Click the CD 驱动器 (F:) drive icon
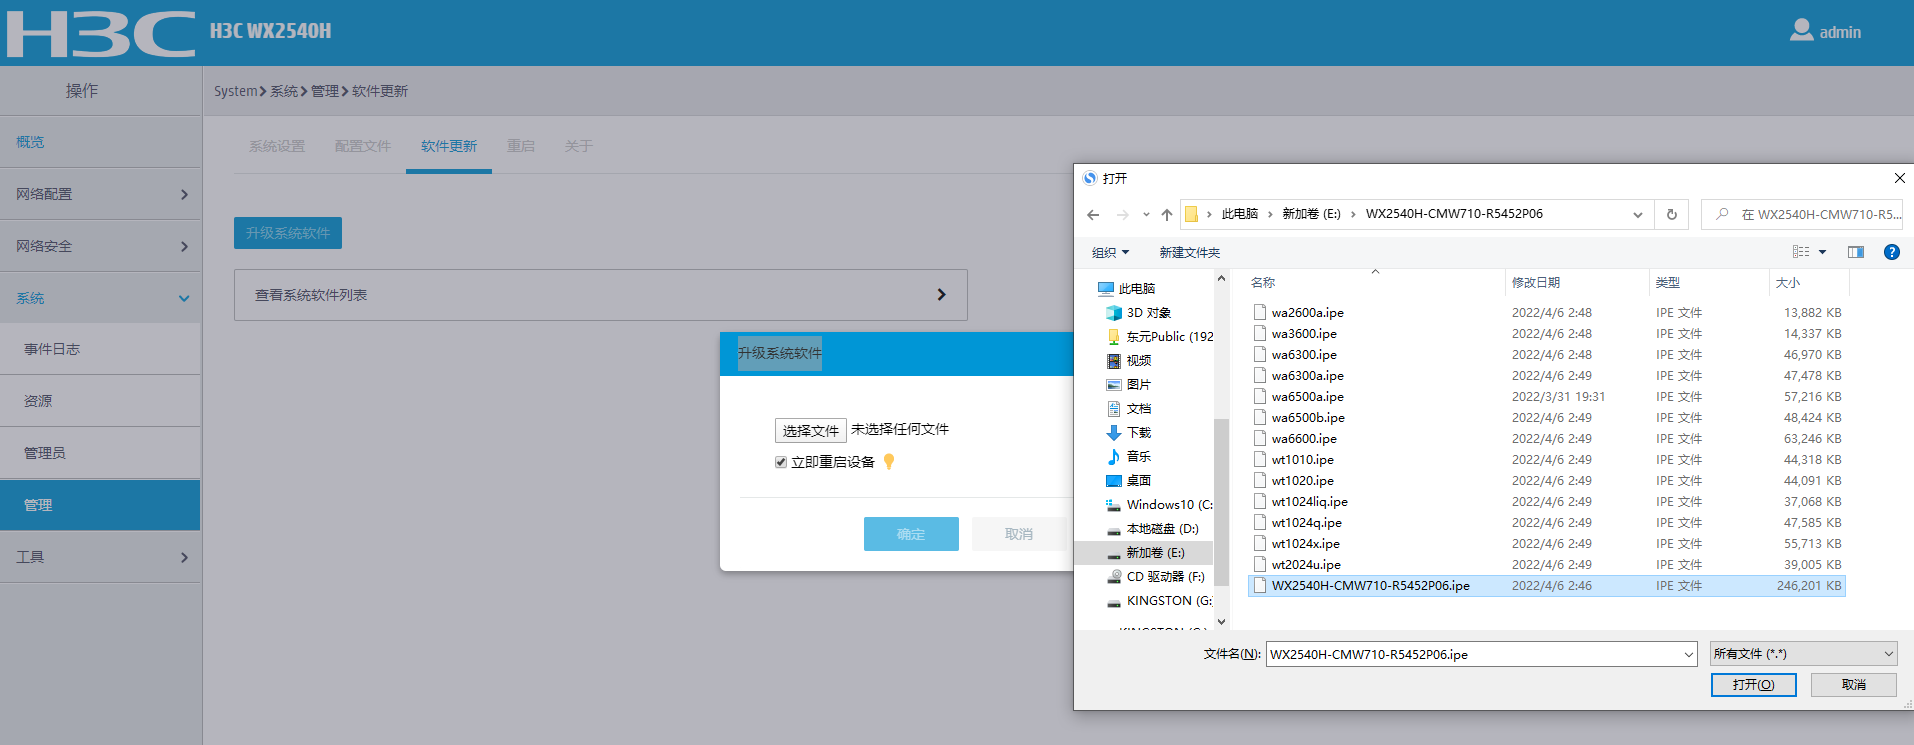This screenshot has height=745, width=1914. (1114, 577)
